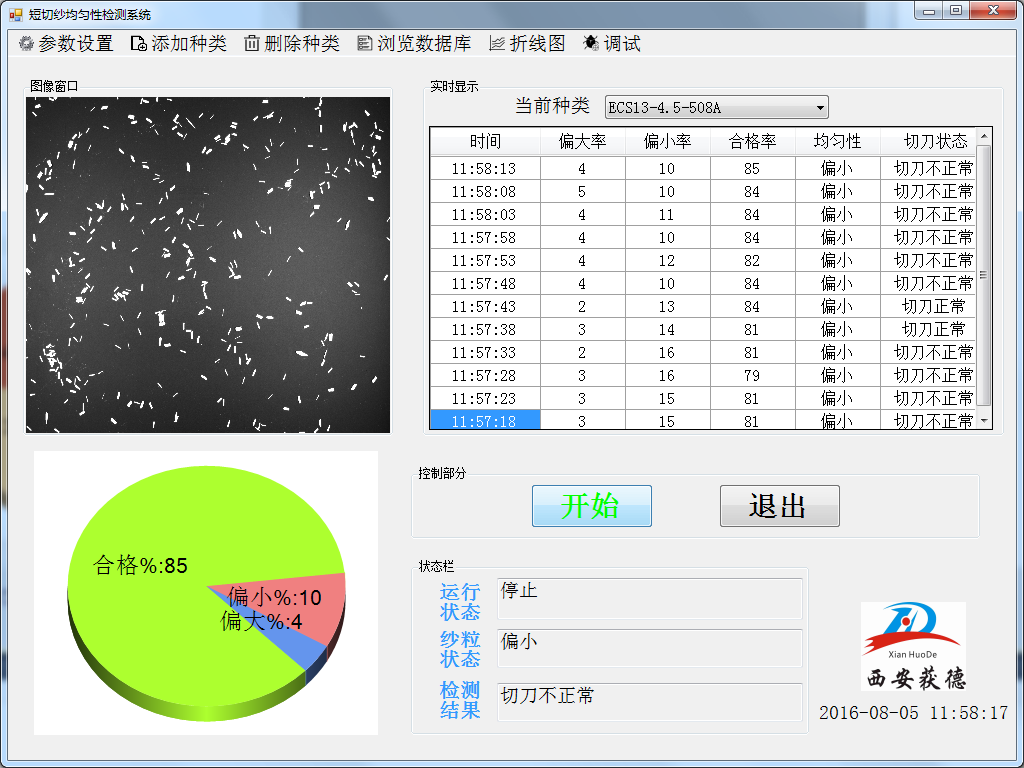Viewport: 1024px width, 768px height.
Task: Click the 时间 column header
Action: (484, 141)
